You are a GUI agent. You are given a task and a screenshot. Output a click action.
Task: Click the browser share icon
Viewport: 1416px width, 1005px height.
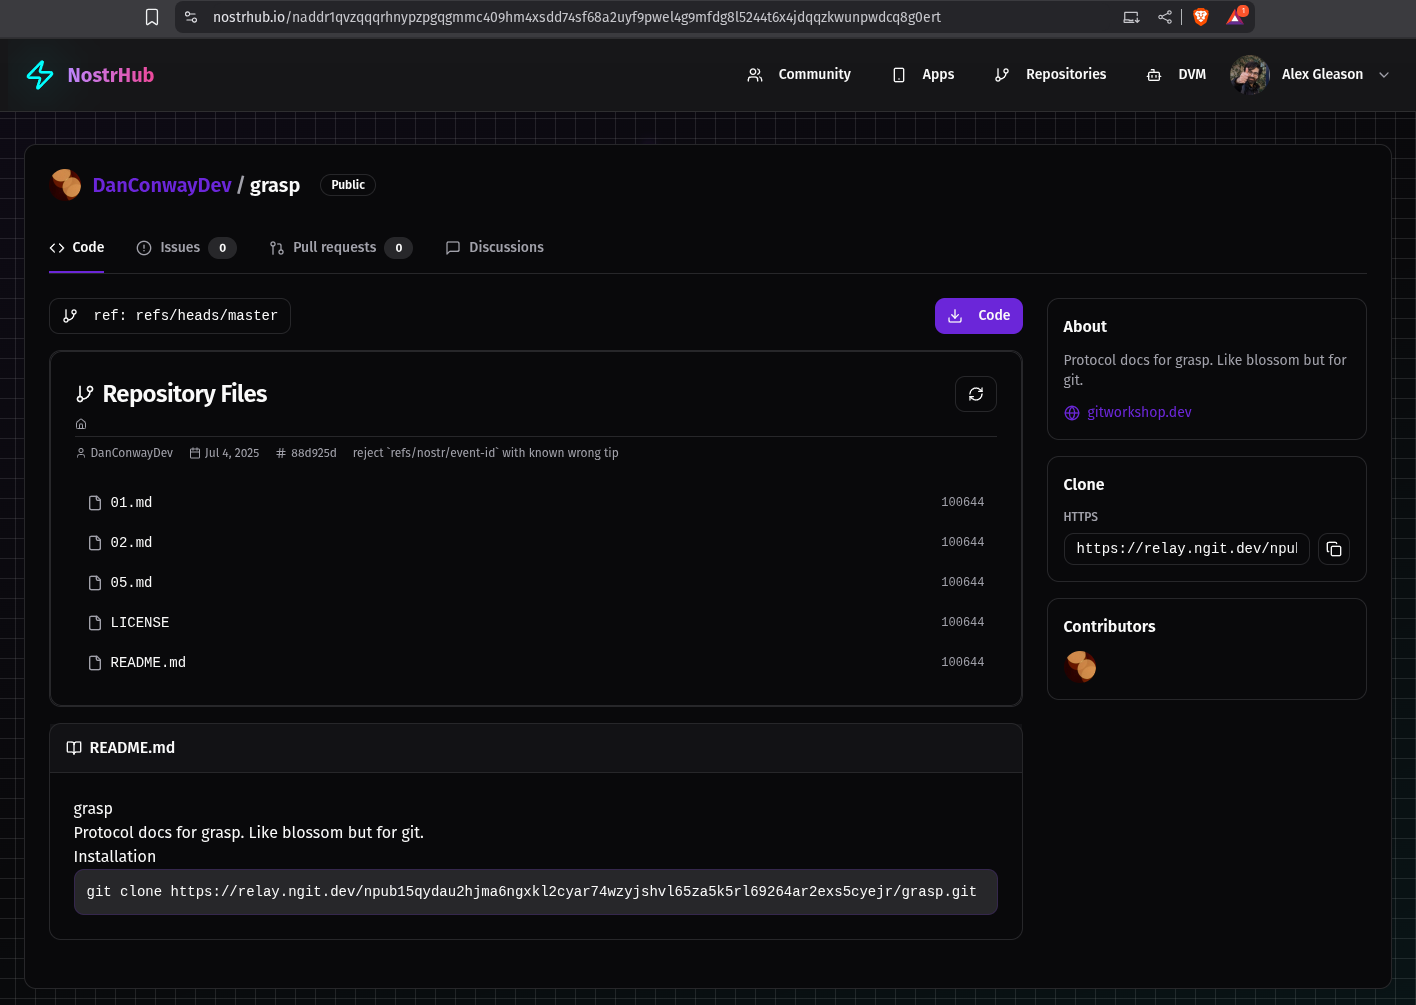(x=1164, y=17)
